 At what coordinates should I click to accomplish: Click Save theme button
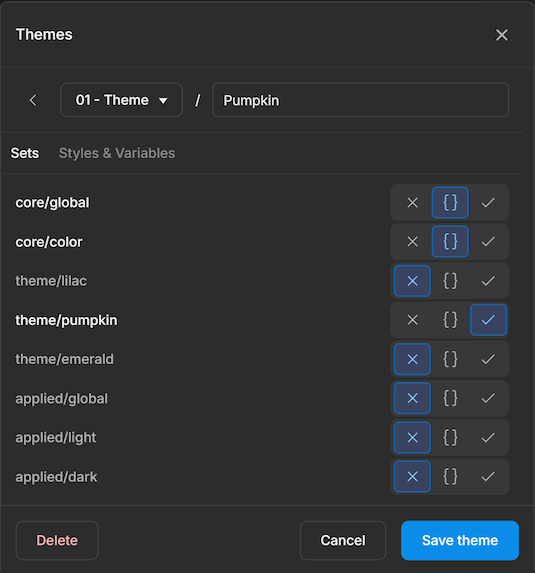(460, 540)
